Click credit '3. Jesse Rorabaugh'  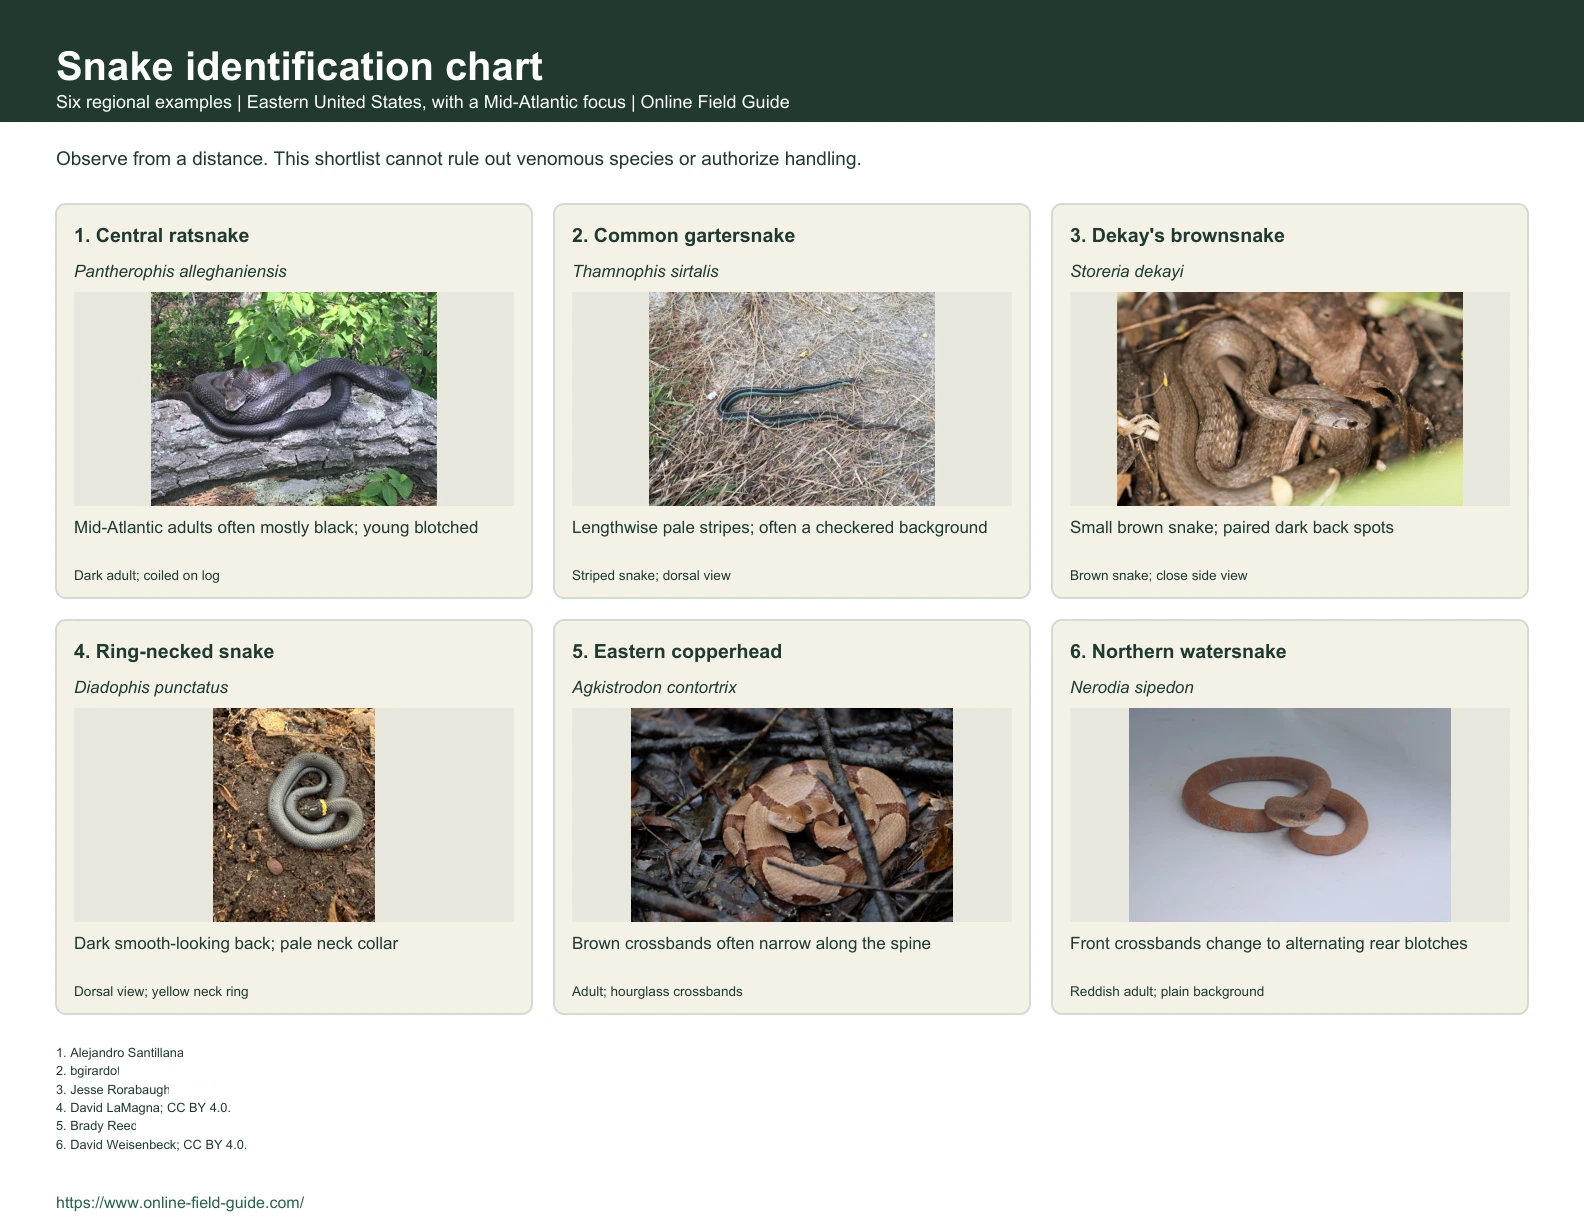click(113, 1089)
